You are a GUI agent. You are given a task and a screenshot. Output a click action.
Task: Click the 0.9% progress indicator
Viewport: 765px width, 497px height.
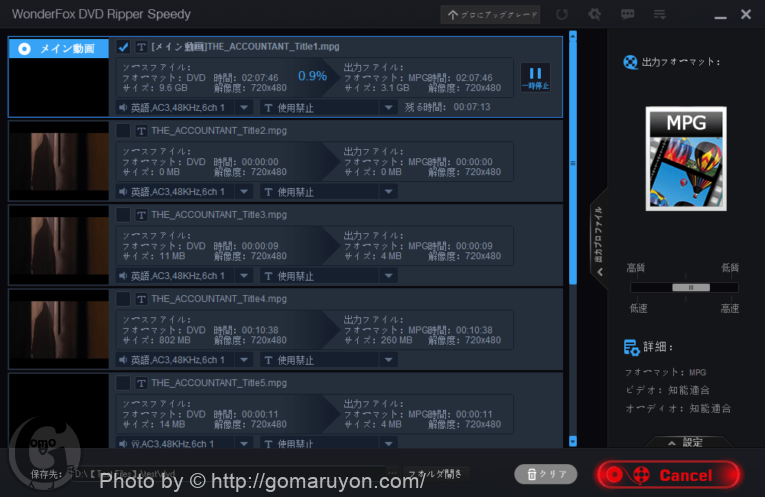point(312,76)
